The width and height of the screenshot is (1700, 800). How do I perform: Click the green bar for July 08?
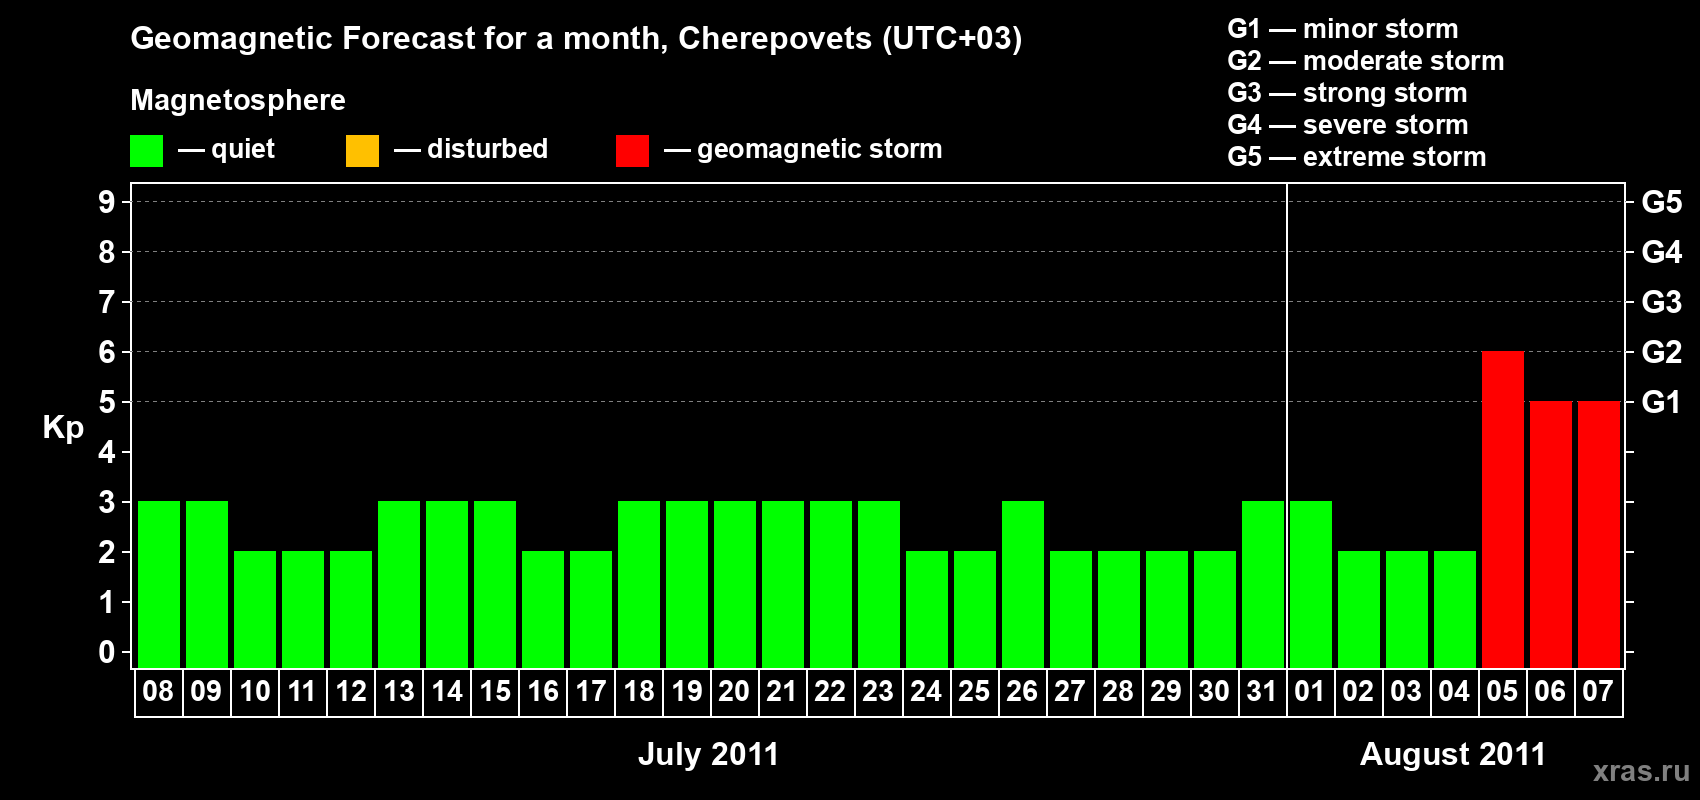(x=159, y=584)
